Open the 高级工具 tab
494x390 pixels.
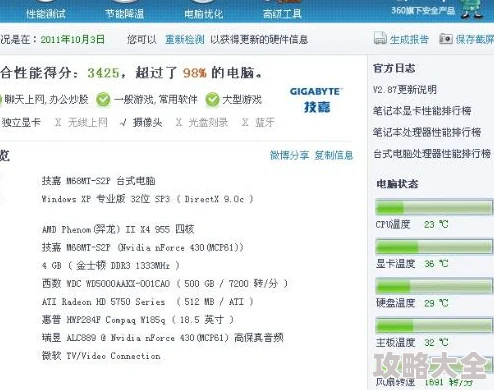point(282,14)
